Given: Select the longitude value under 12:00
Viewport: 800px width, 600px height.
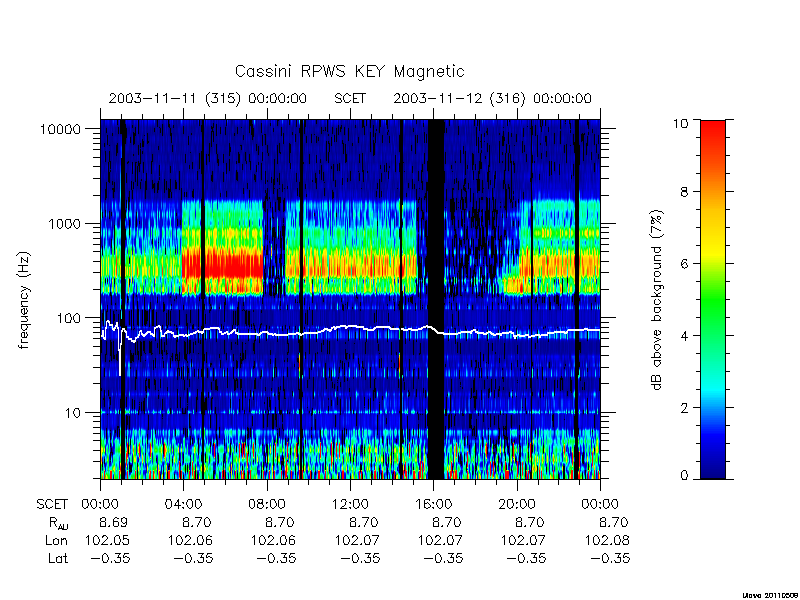Looking at the screenshot, I should [x=357, y=540].
